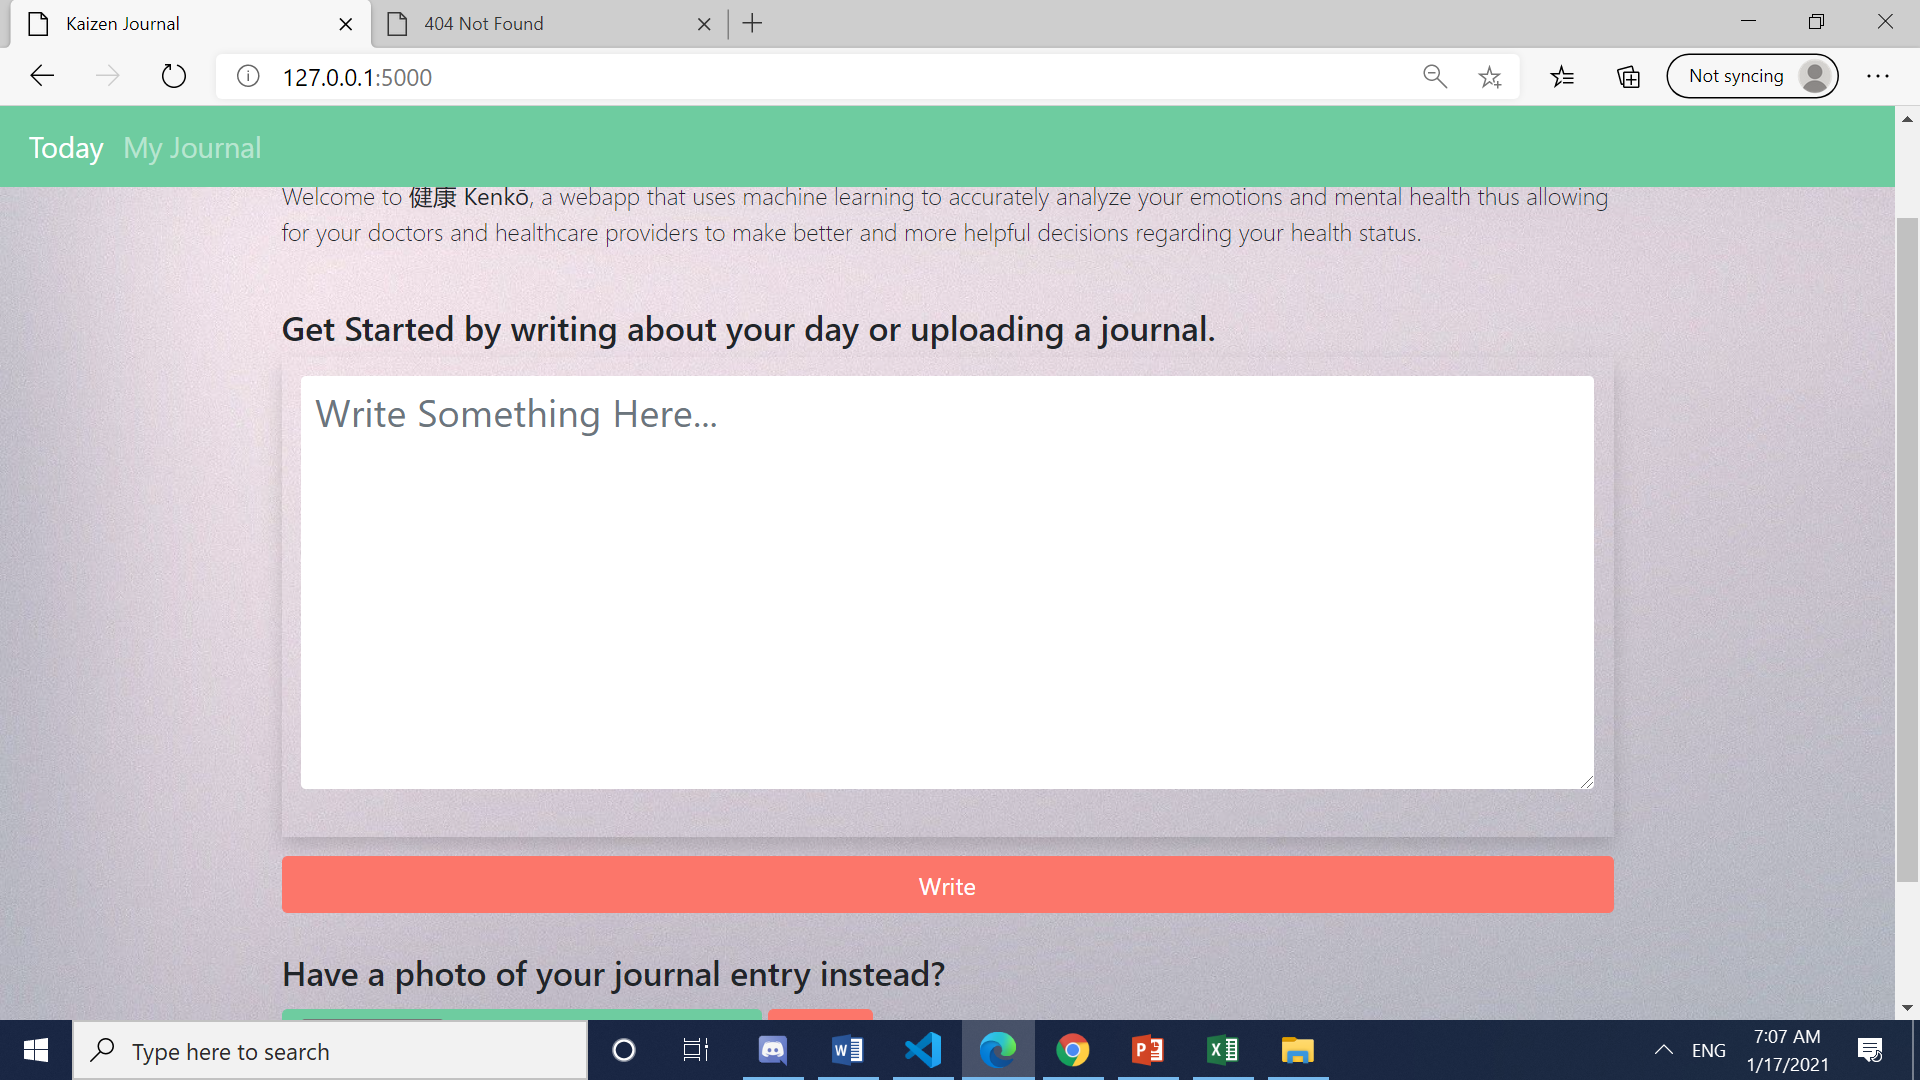Click the Write Something Here text area

(x=946, y=582)
